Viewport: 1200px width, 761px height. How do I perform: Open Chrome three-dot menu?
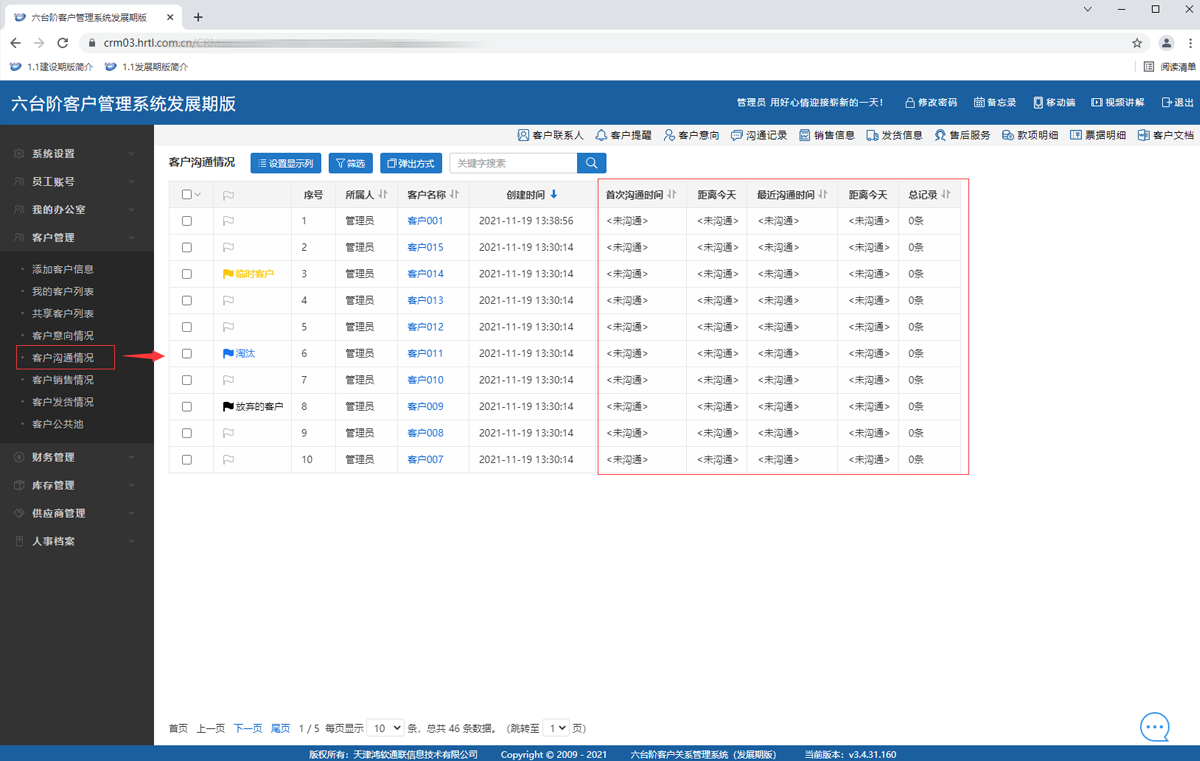pos(1190,43)
